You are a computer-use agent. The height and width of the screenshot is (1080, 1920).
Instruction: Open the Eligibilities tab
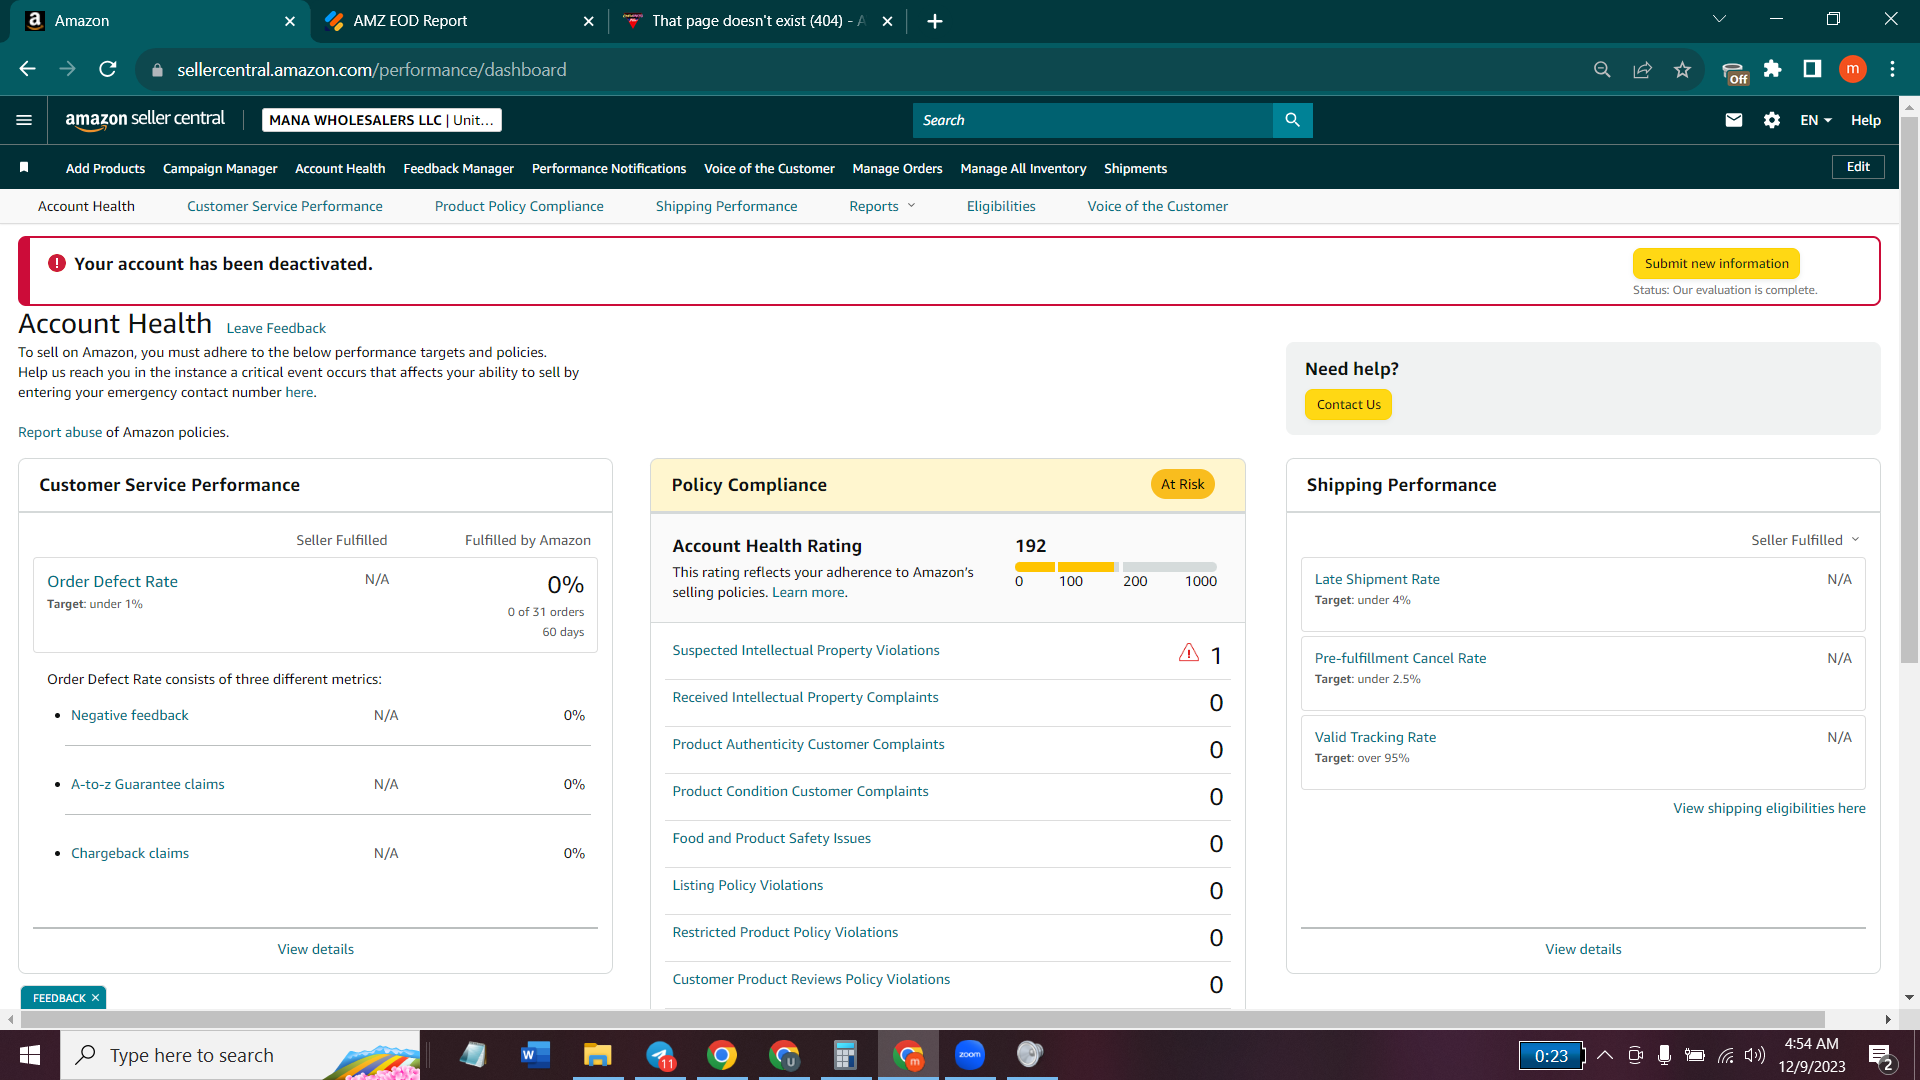1001,206
